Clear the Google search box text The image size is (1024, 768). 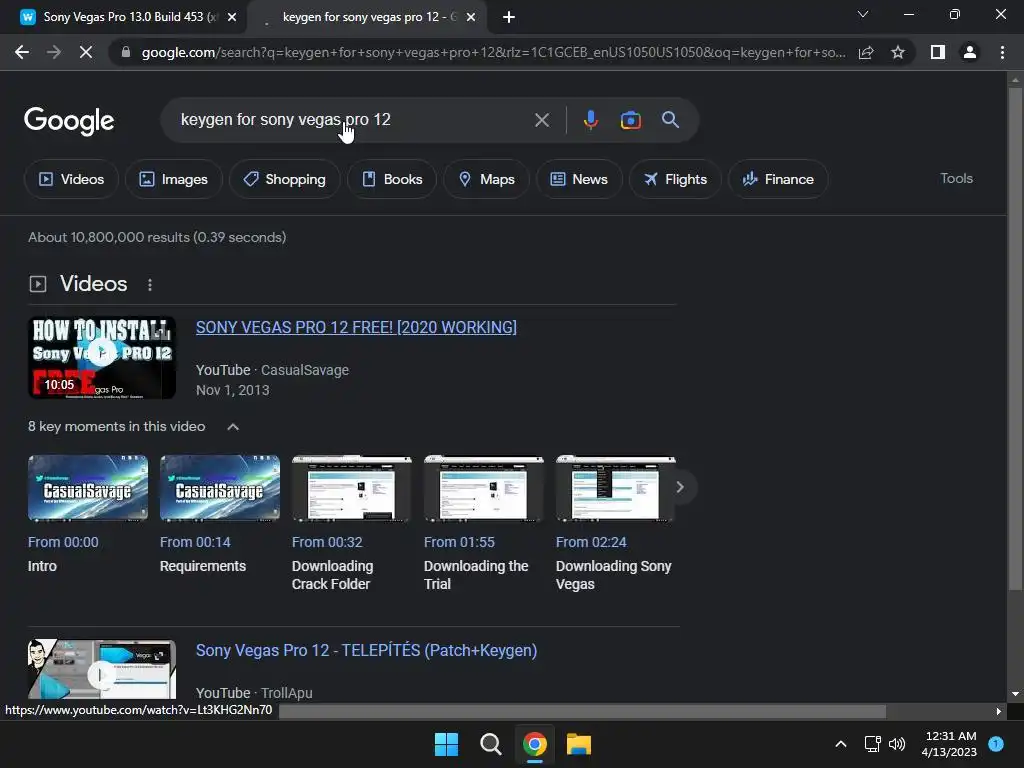click(x=541, y=120)
